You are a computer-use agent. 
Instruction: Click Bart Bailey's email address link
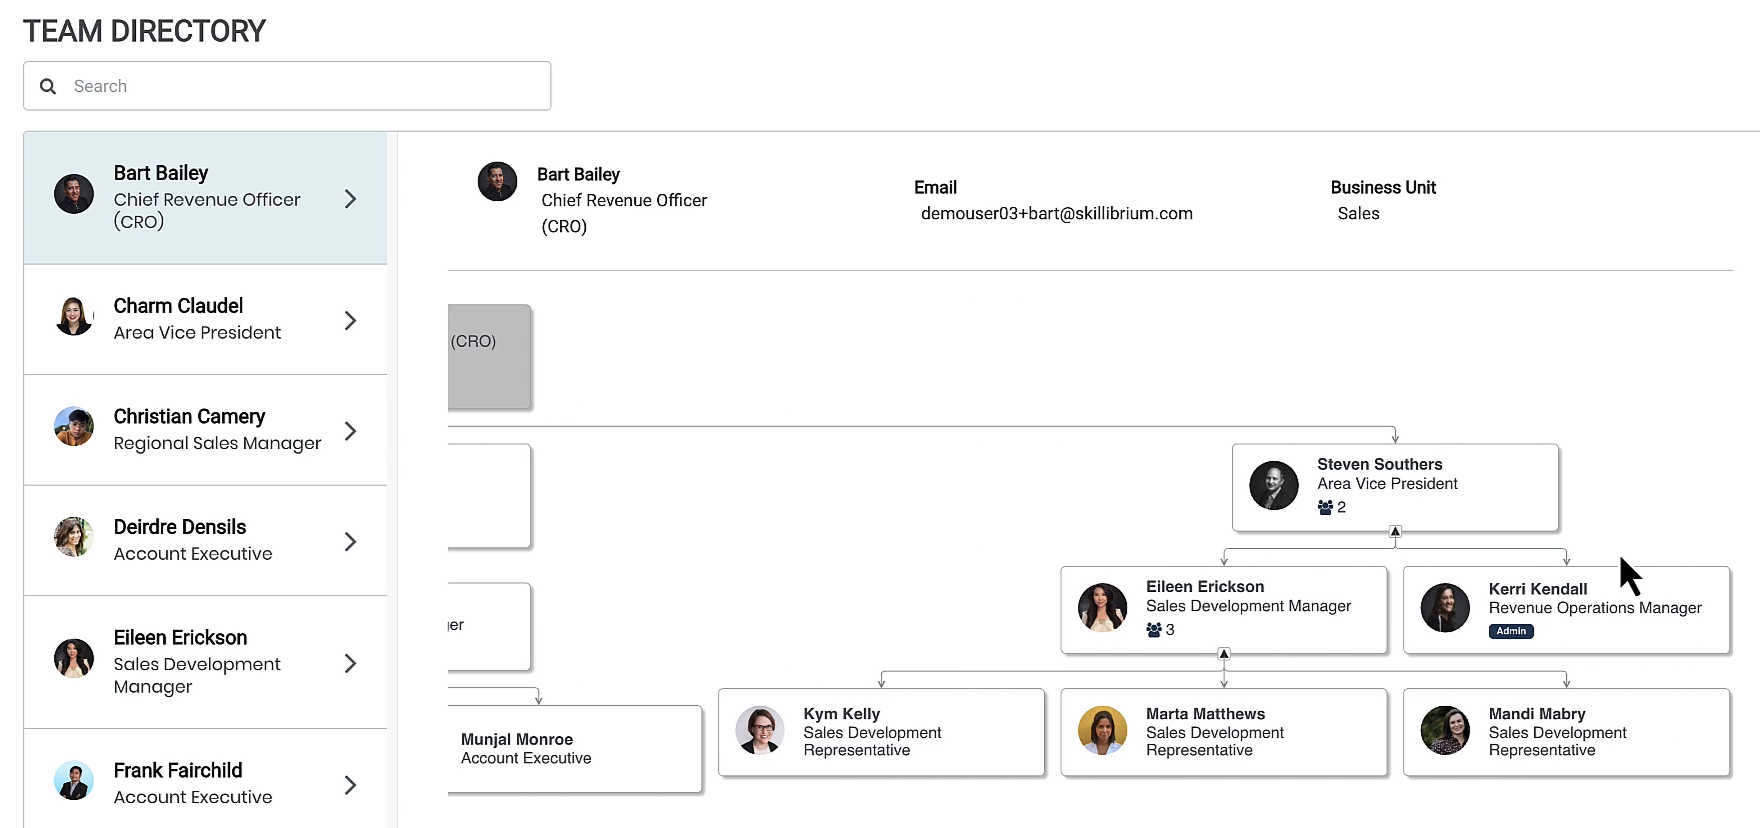coord(1056,213)
